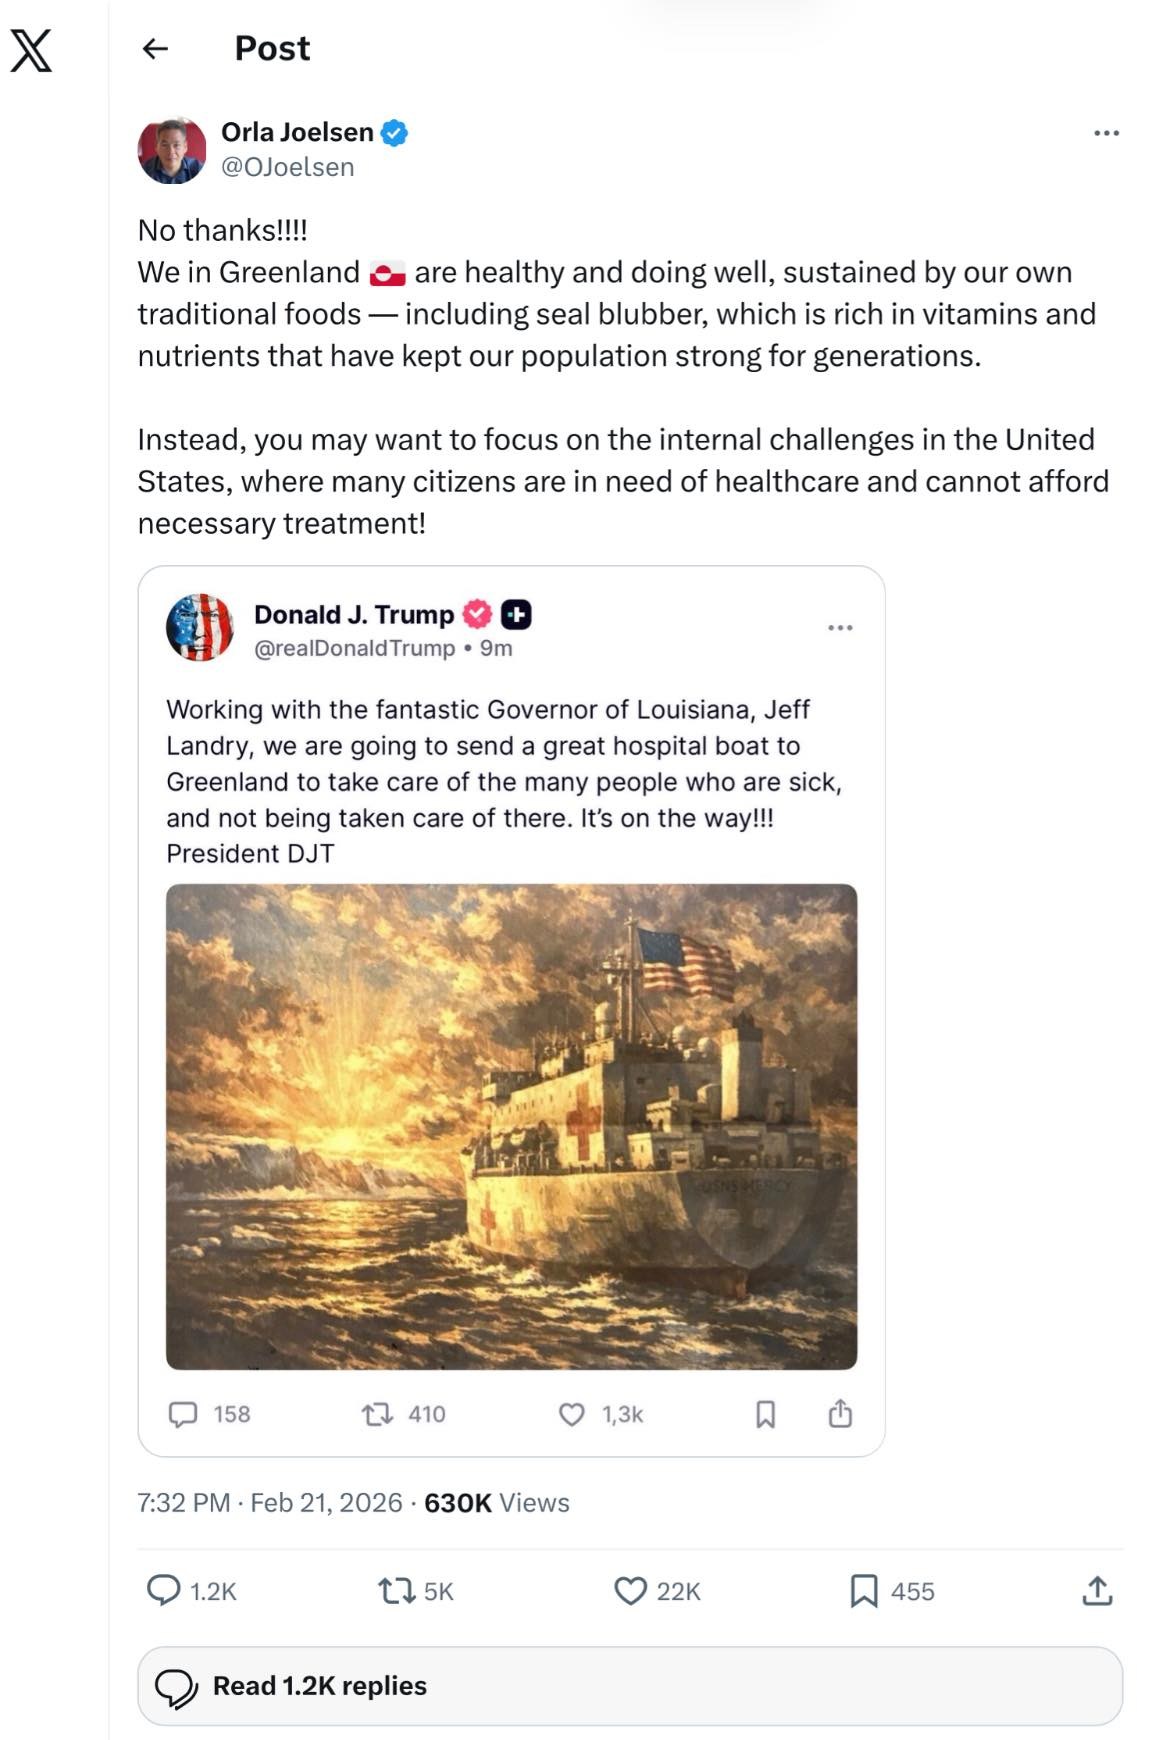Bookmark the quoted Trump post
The height and width of the screenshot is (1740, 1152).
click(765, 1414)
